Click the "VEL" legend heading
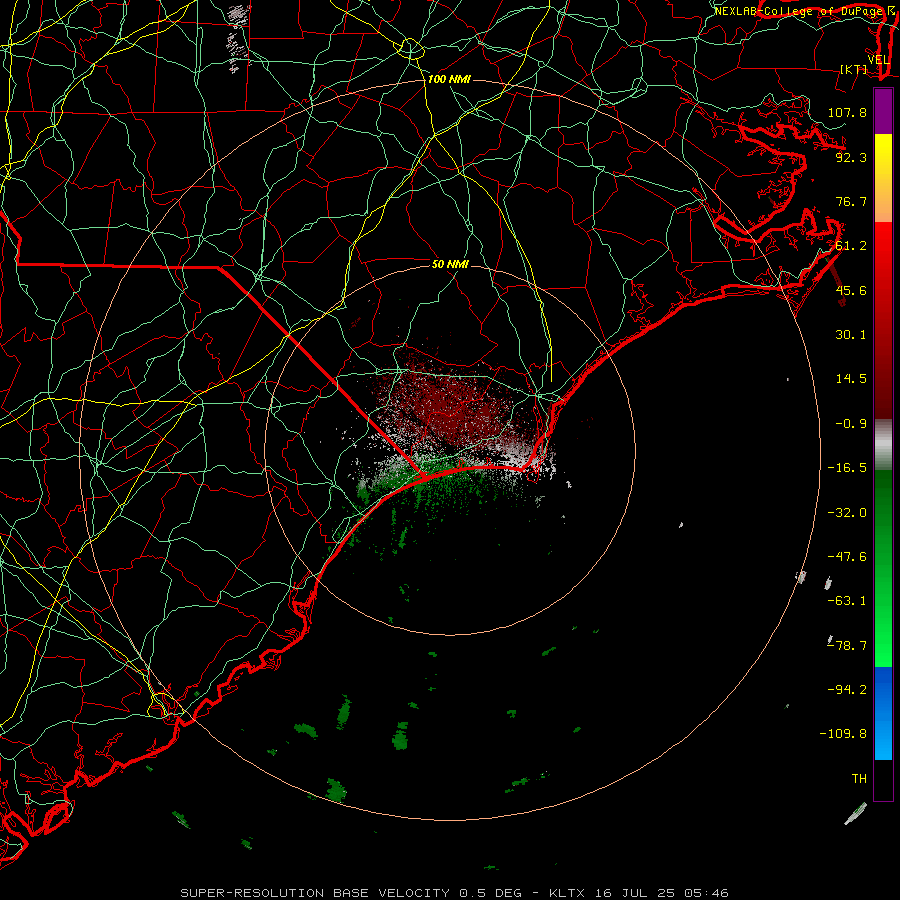This screenshot has height=900, width=900. coord(878,60)
